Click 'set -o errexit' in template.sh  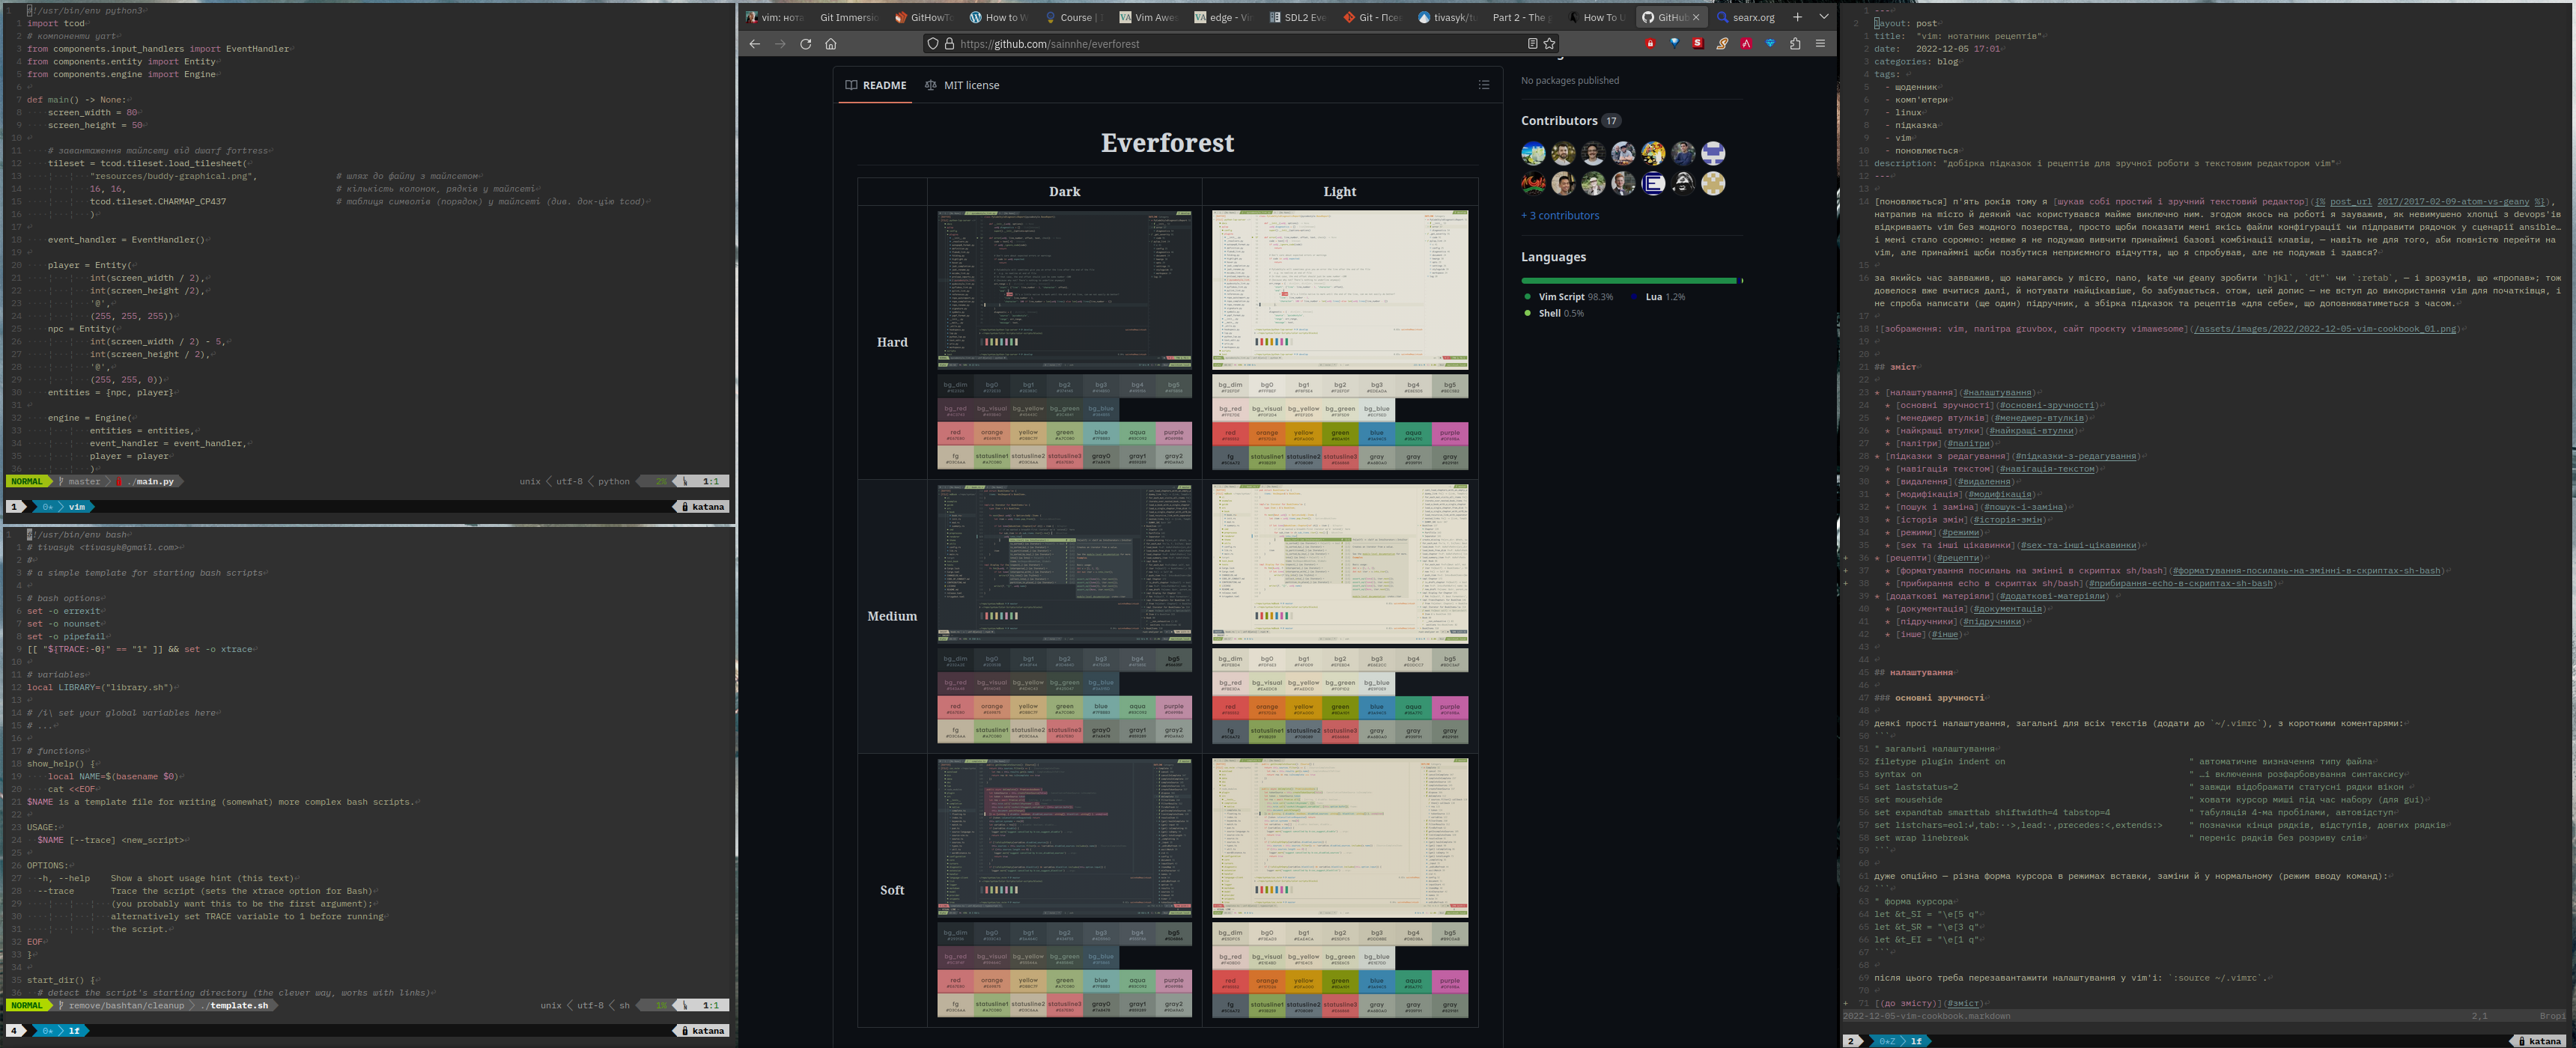[x=63, y=611]
